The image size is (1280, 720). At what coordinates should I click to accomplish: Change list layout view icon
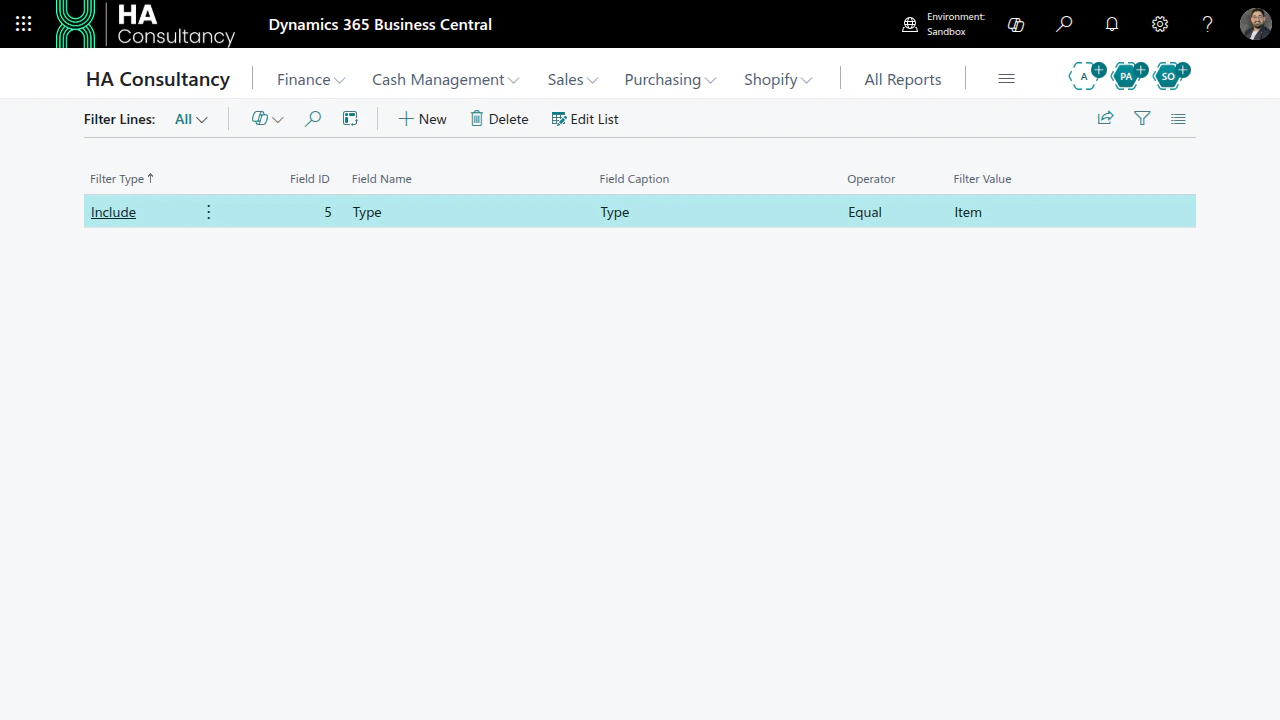point(1178,119)
